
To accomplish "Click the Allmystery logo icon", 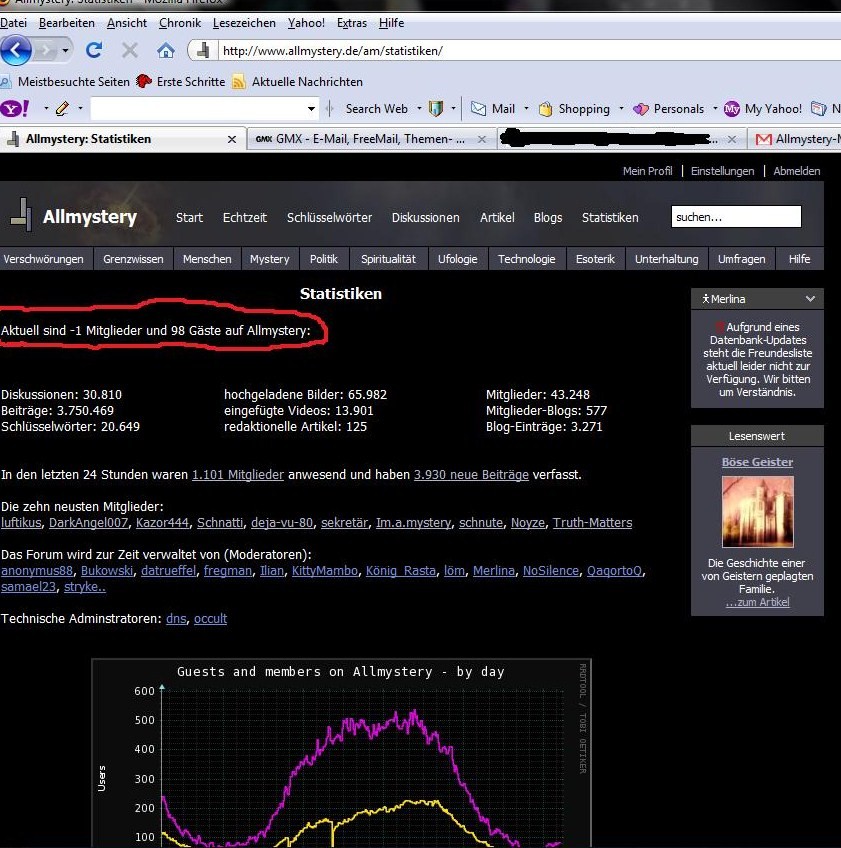I will click(x=21, y=215).
